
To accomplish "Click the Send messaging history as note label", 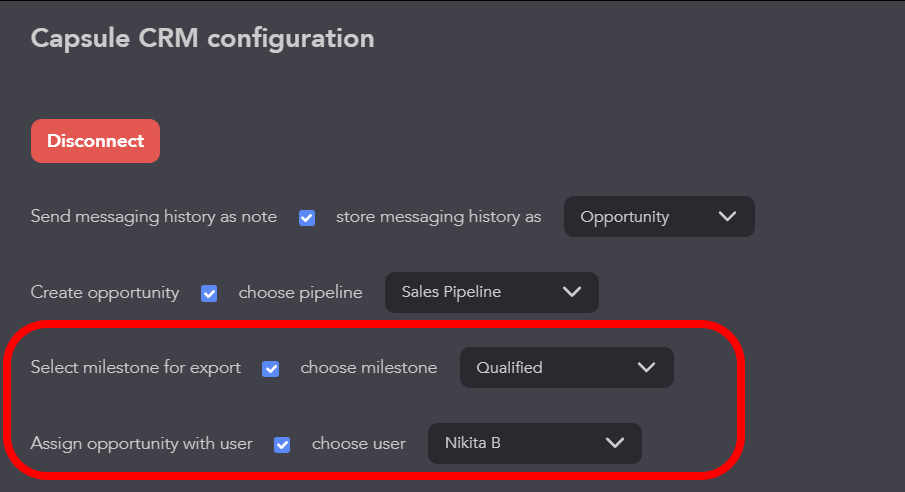I will (x=154, y=217).
